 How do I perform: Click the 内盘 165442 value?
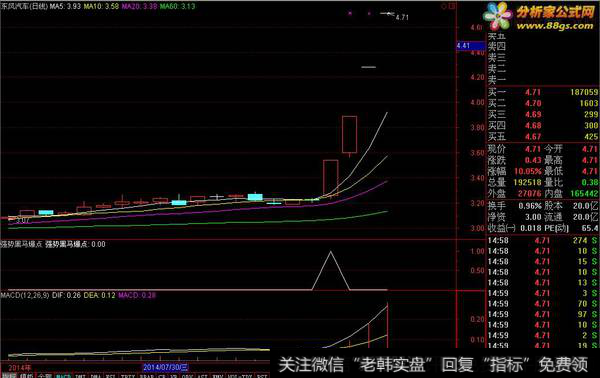(x=584, y=194)
